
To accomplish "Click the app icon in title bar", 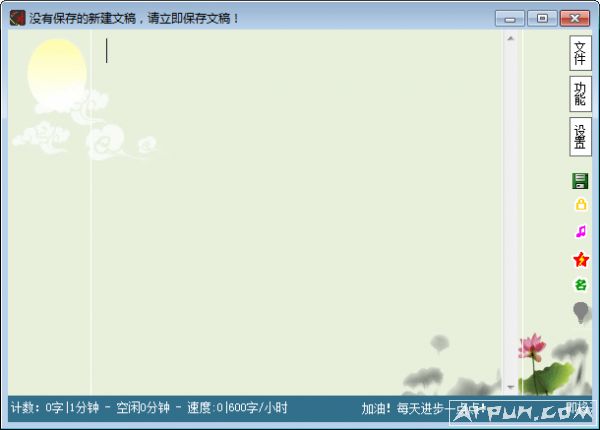I will pos(17,18).
